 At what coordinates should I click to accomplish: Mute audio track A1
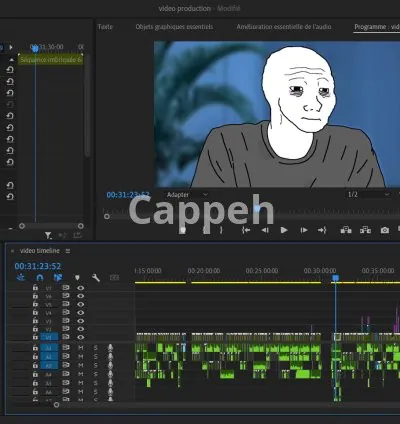(x=81, y=348)
